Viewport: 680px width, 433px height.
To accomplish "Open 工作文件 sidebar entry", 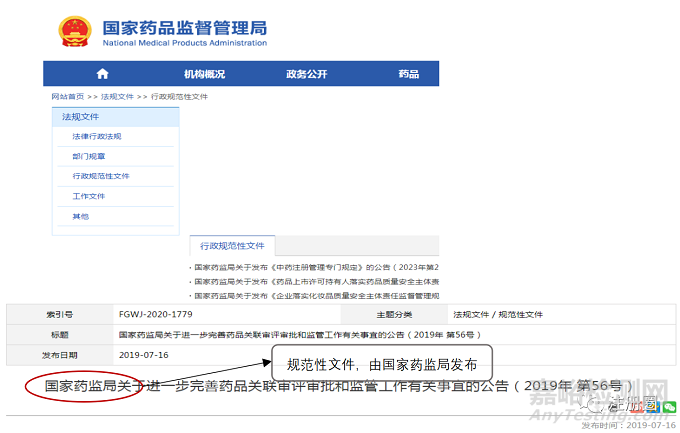I will [x=88, y=196].
